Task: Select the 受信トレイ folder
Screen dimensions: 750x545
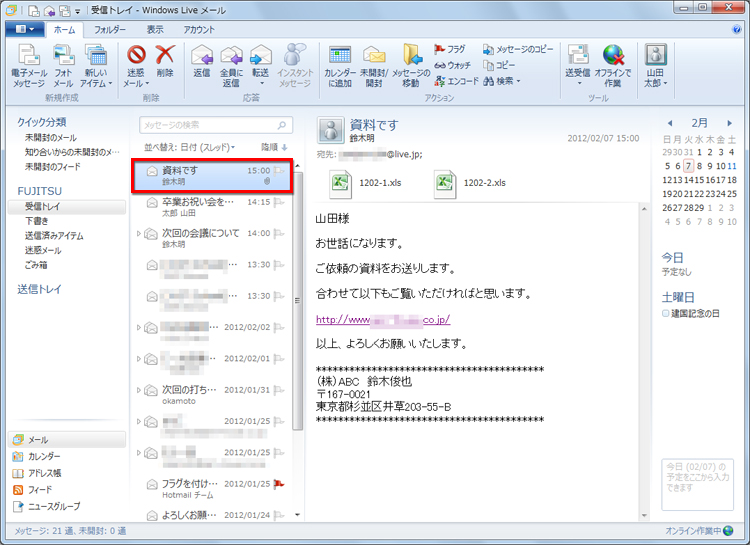Action: click(x=67, y=207)
